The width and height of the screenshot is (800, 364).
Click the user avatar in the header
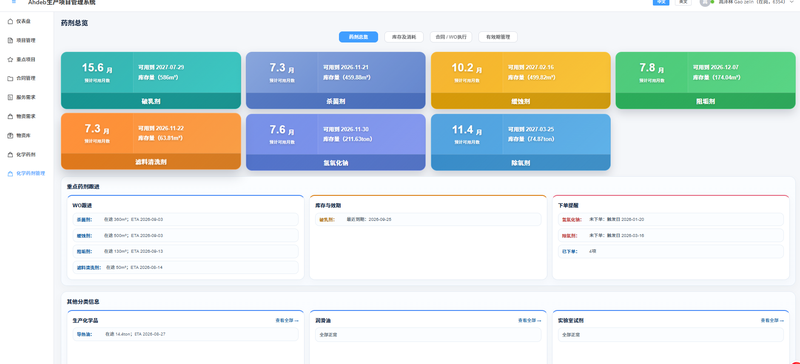click(705, 3)
